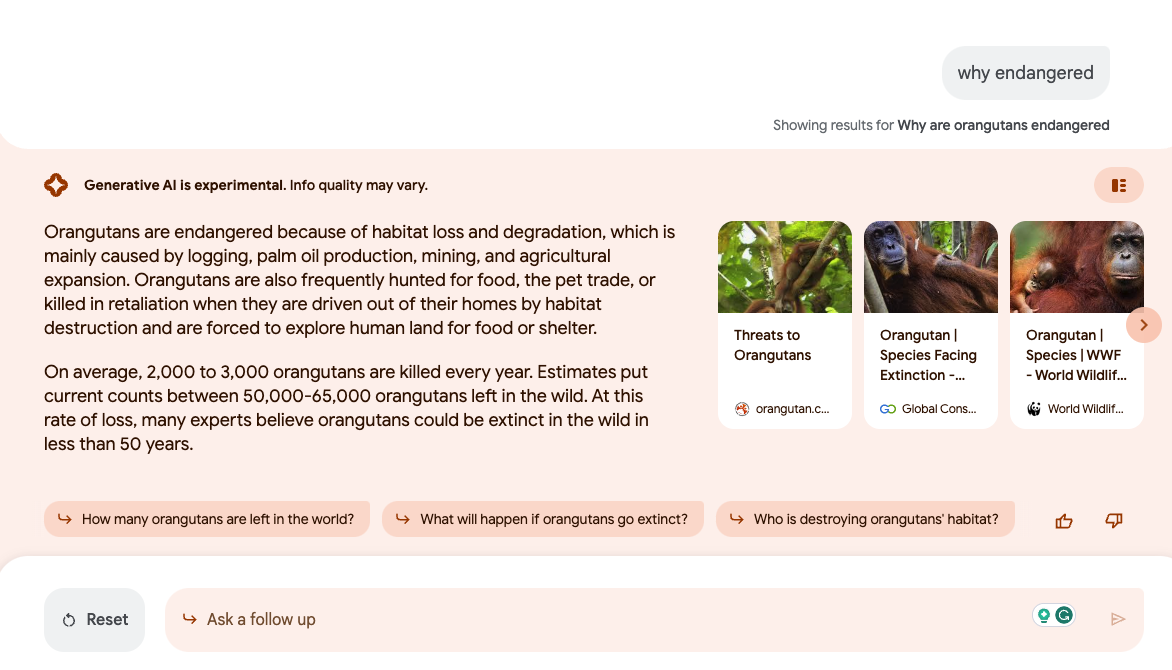Expand more sources with the right chevron
Viewport: 1172px width, 670px height.
[1143, 325]
